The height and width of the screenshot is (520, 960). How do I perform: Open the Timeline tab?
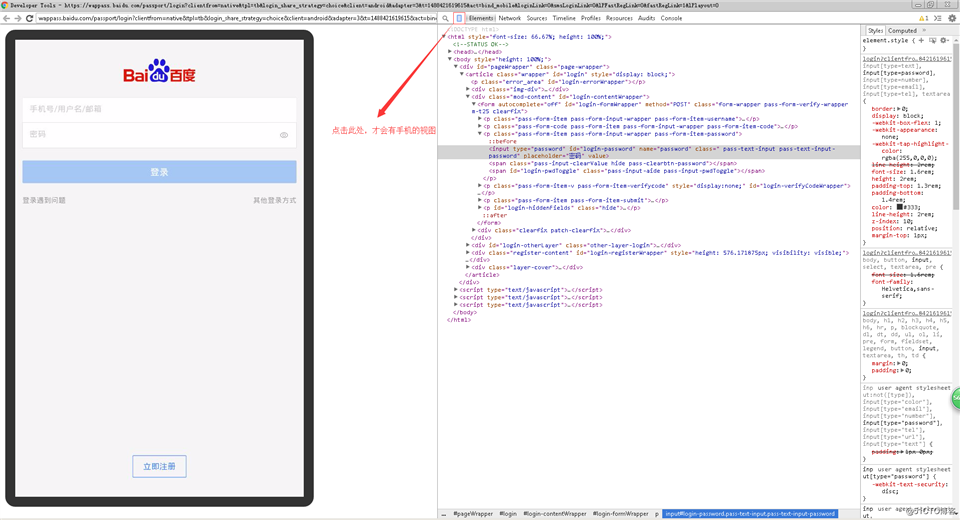[x=564, y=18]
